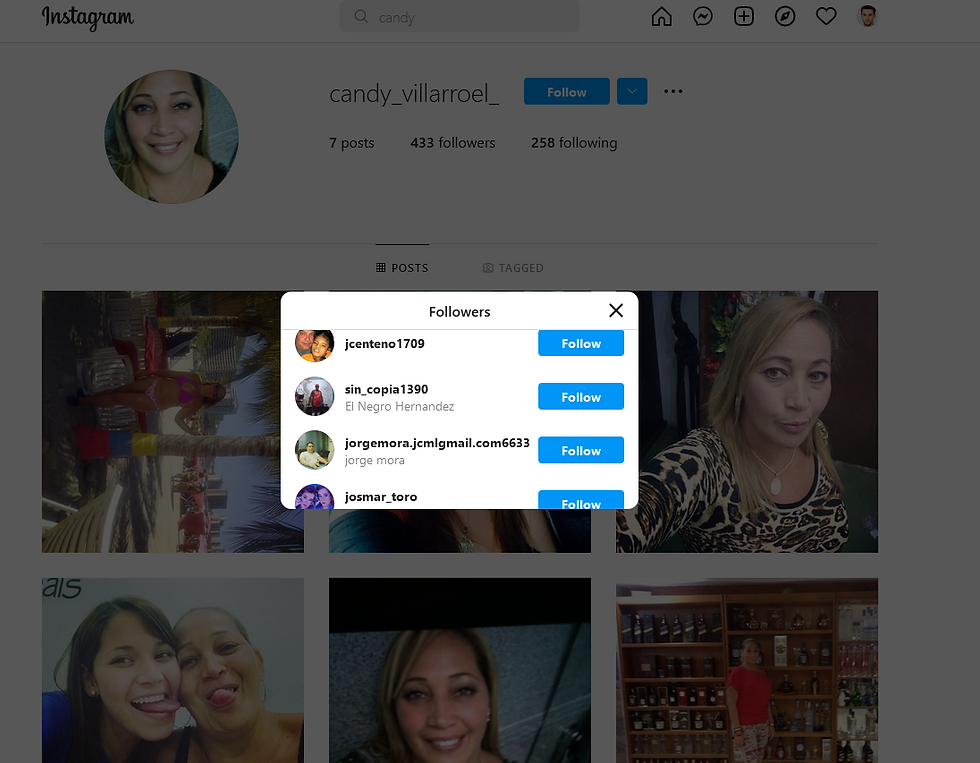
Task: Follow sin_copia1390
Action: pyautogui.click(x=581, y=397)
